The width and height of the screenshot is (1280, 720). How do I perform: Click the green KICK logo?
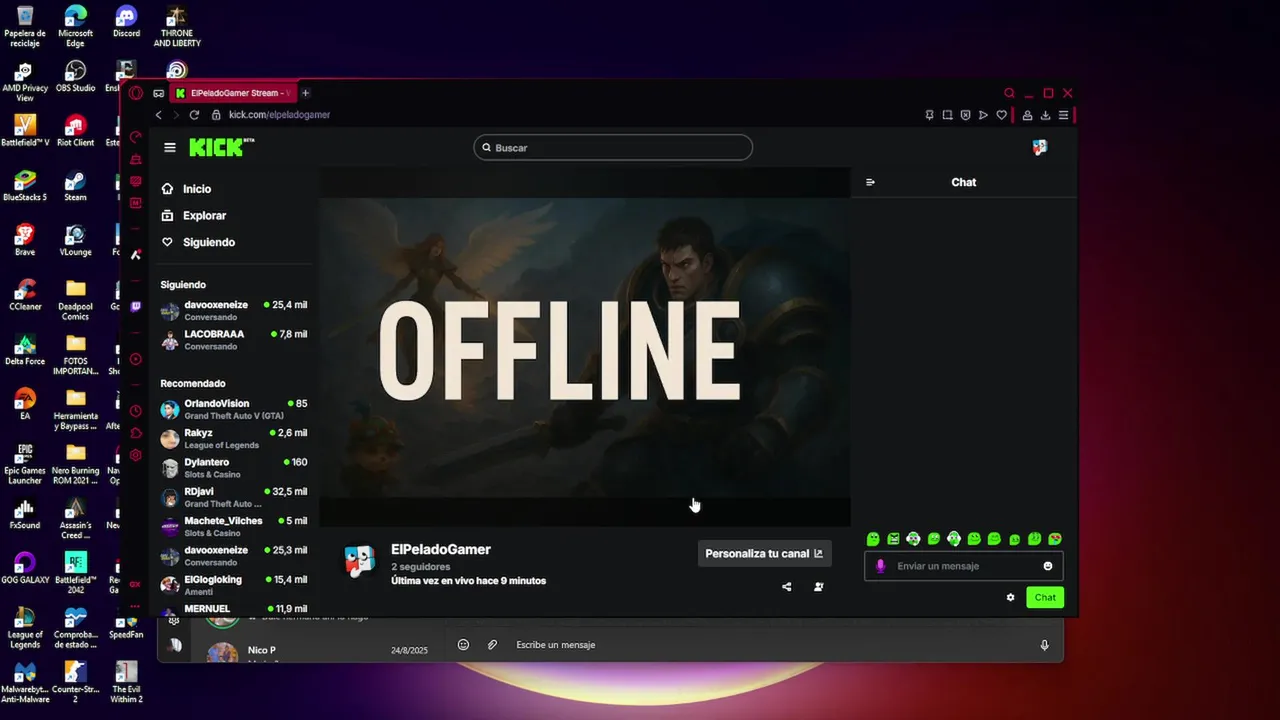tap(221, 147)
